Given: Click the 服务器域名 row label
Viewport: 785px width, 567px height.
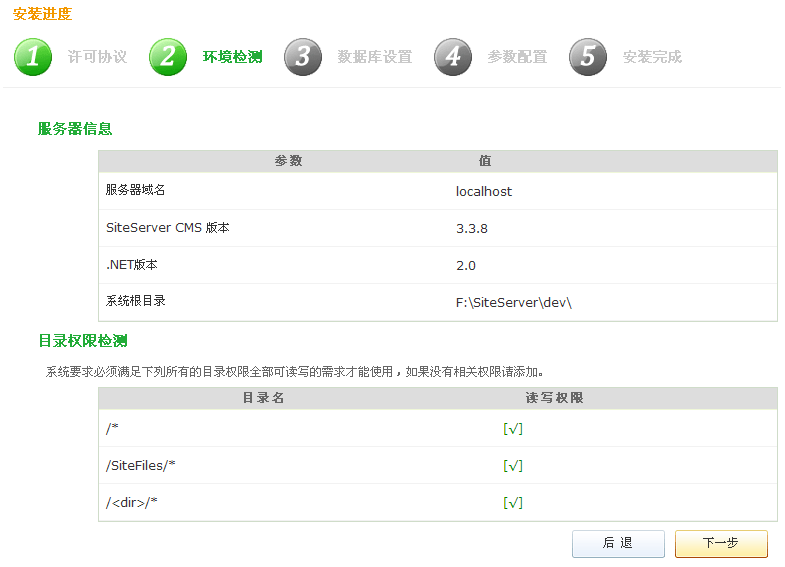Looking at the screenshot, I should [135, 190].
